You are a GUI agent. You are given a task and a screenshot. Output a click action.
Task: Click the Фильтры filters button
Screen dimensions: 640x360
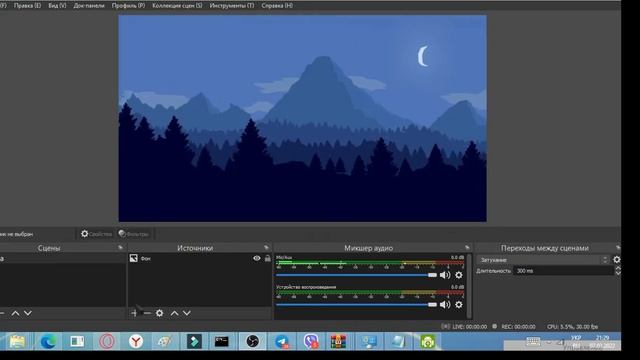pyautogui.click(x=133, y=234)
